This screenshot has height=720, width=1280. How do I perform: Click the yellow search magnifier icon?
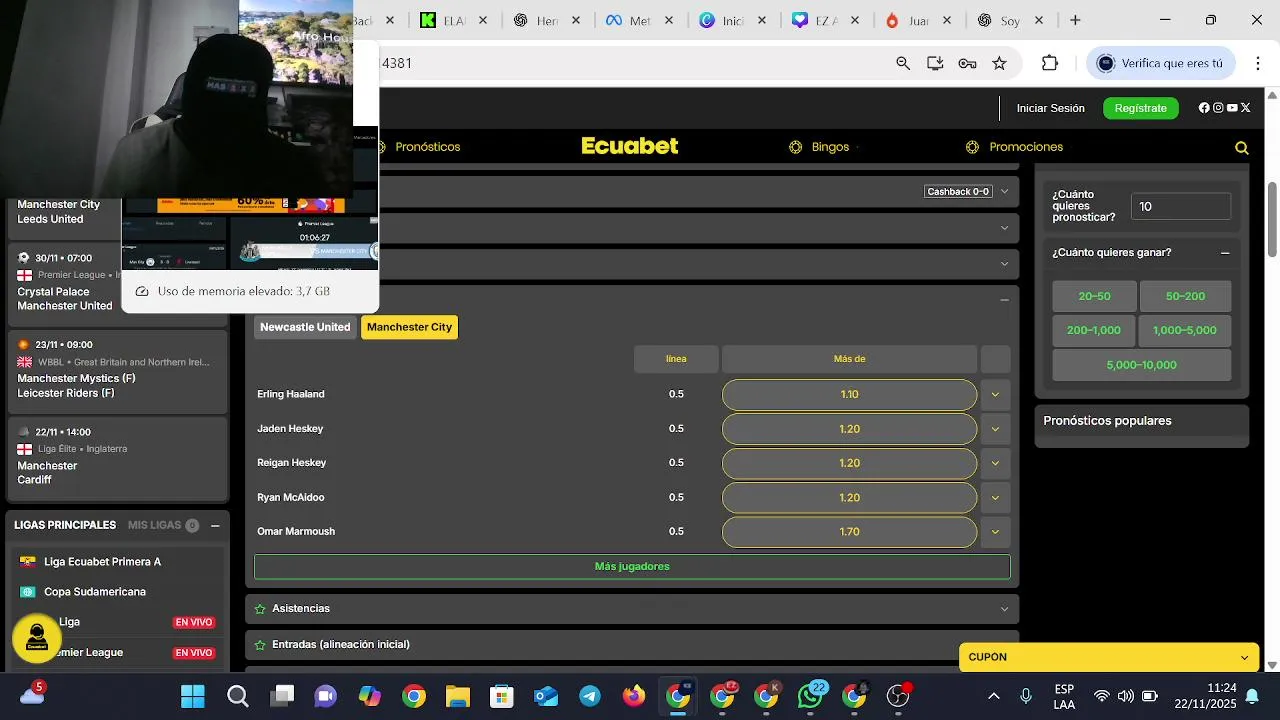pyautogui.click(x=1242, y=148)
